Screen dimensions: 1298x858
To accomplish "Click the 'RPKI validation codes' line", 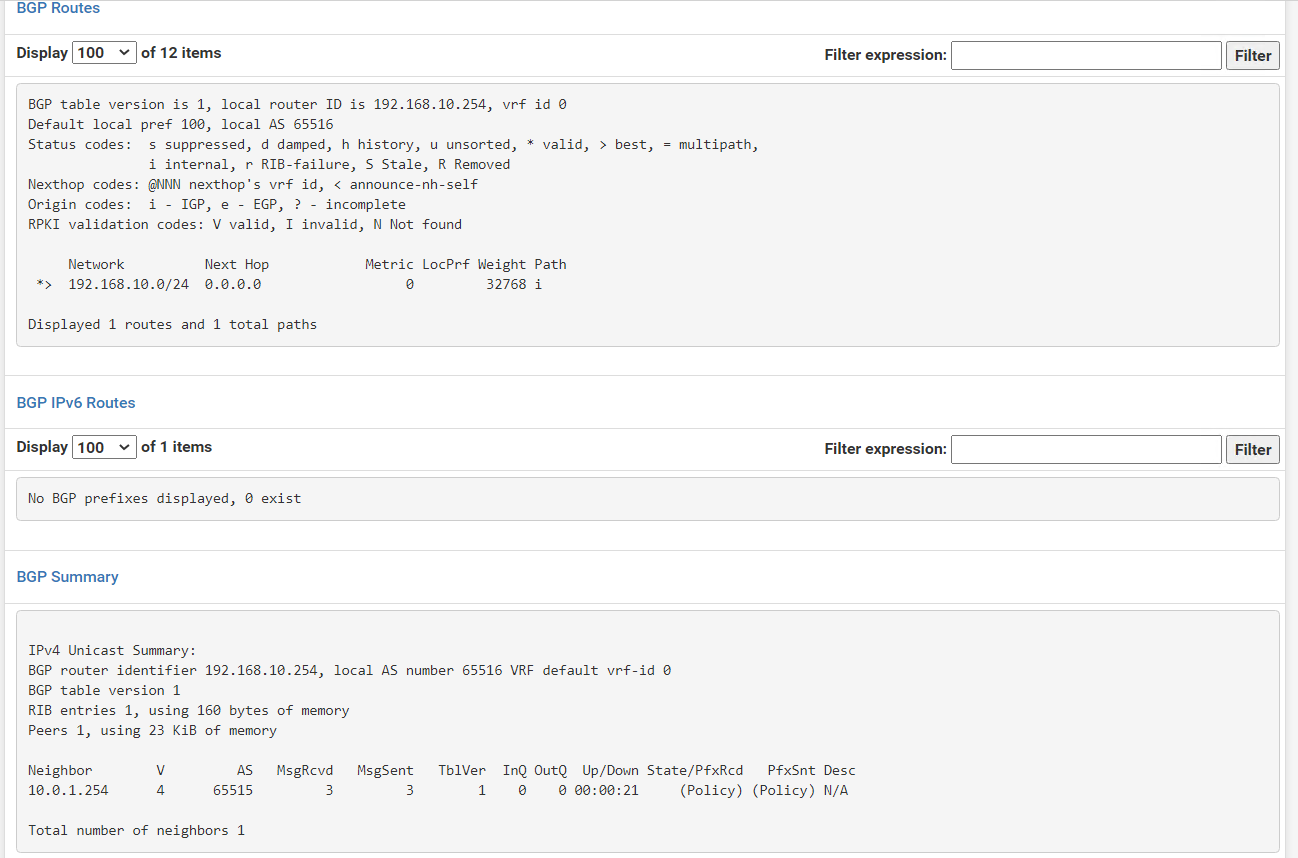I will (x=245, y=225).
